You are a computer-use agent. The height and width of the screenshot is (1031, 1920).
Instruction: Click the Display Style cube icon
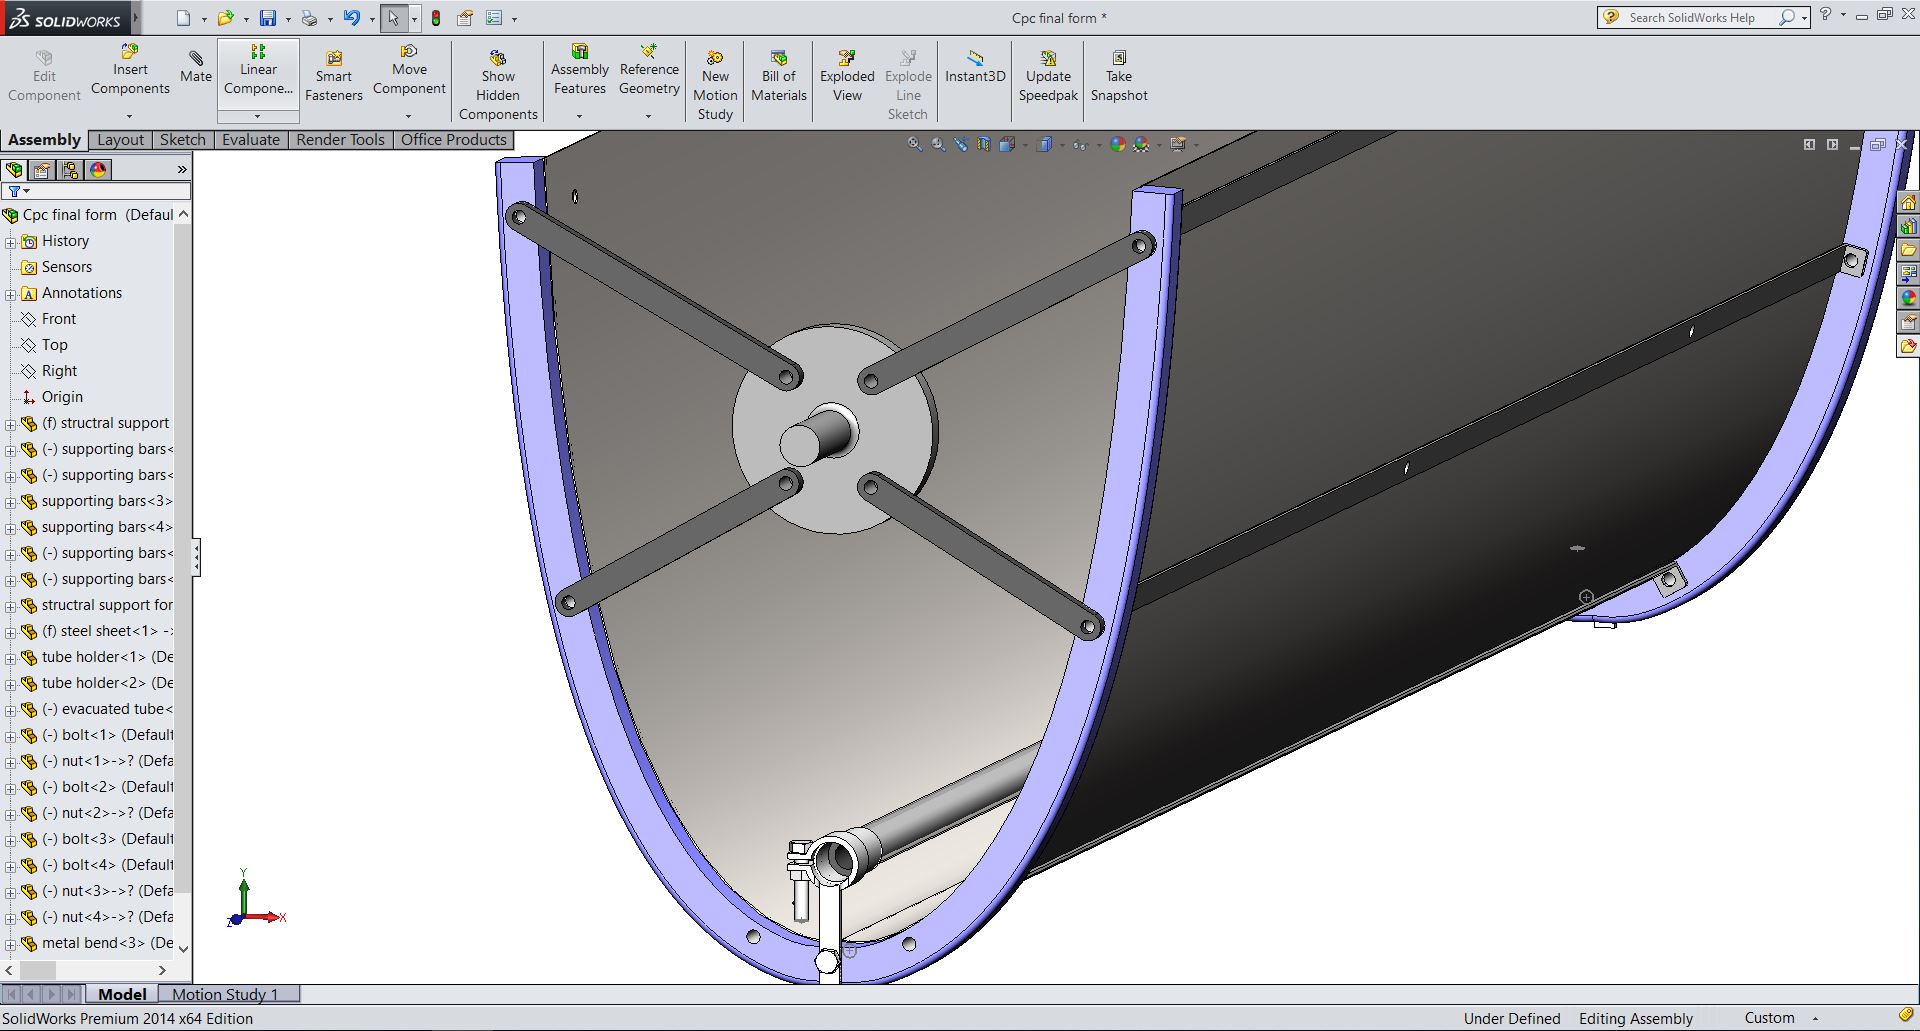pyautogui.click(x=1044, y=144)
